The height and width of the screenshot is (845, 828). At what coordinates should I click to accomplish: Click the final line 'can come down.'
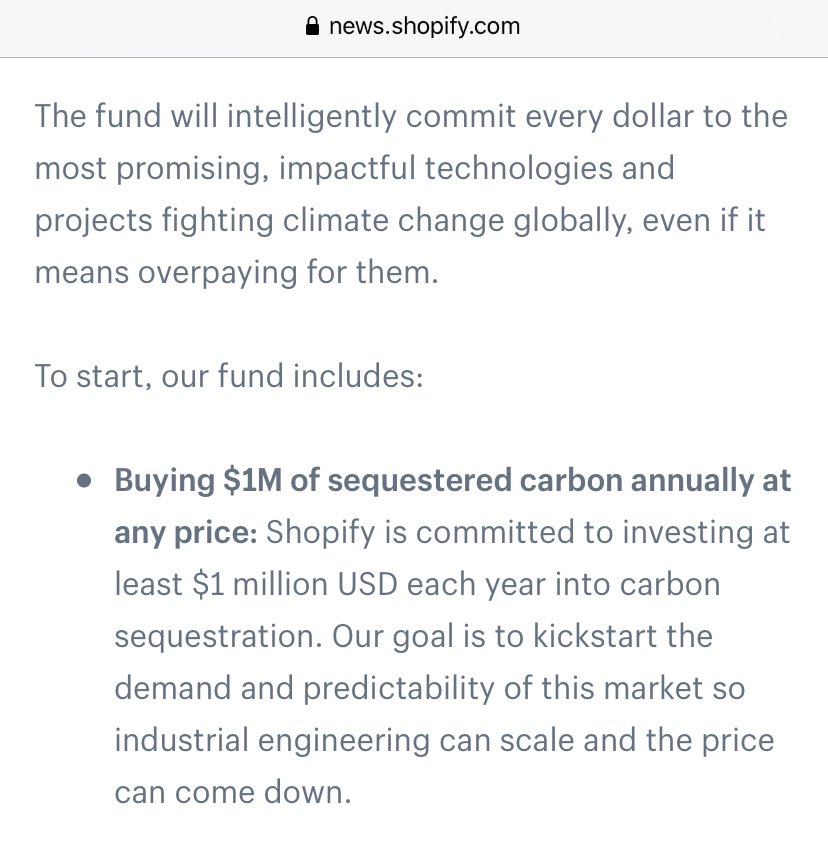(233, 793)
